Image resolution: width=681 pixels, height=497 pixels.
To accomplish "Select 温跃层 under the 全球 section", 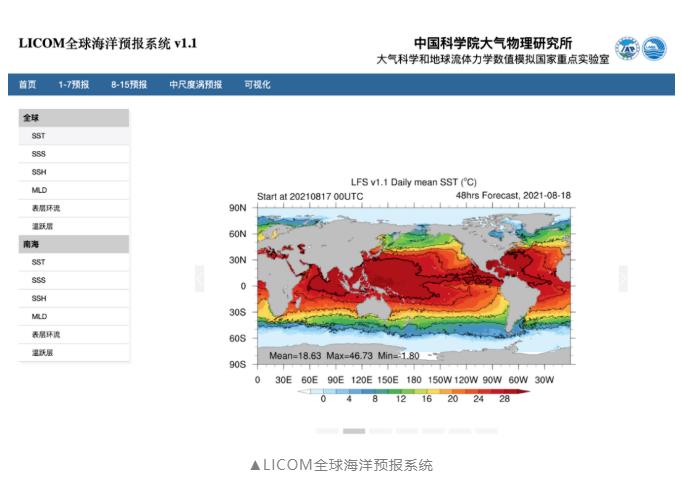I will [x=74, y=226].
